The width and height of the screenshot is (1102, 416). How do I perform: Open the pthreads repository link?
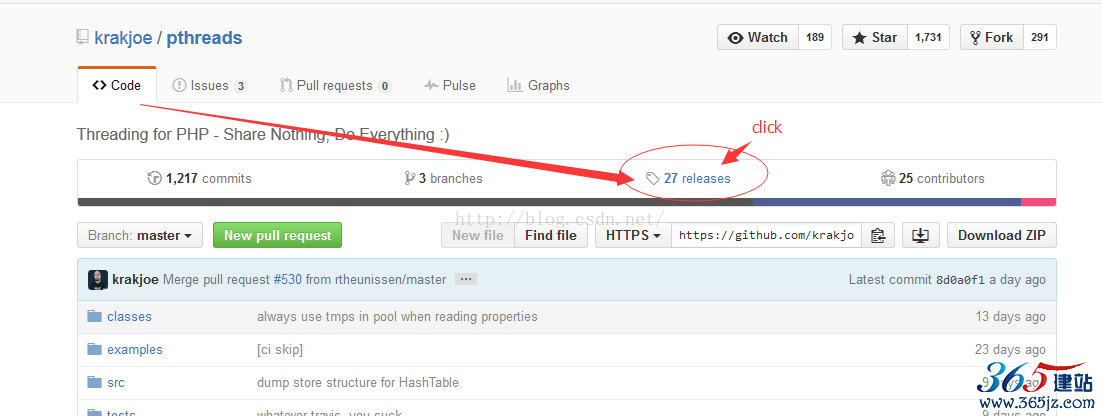204,38
